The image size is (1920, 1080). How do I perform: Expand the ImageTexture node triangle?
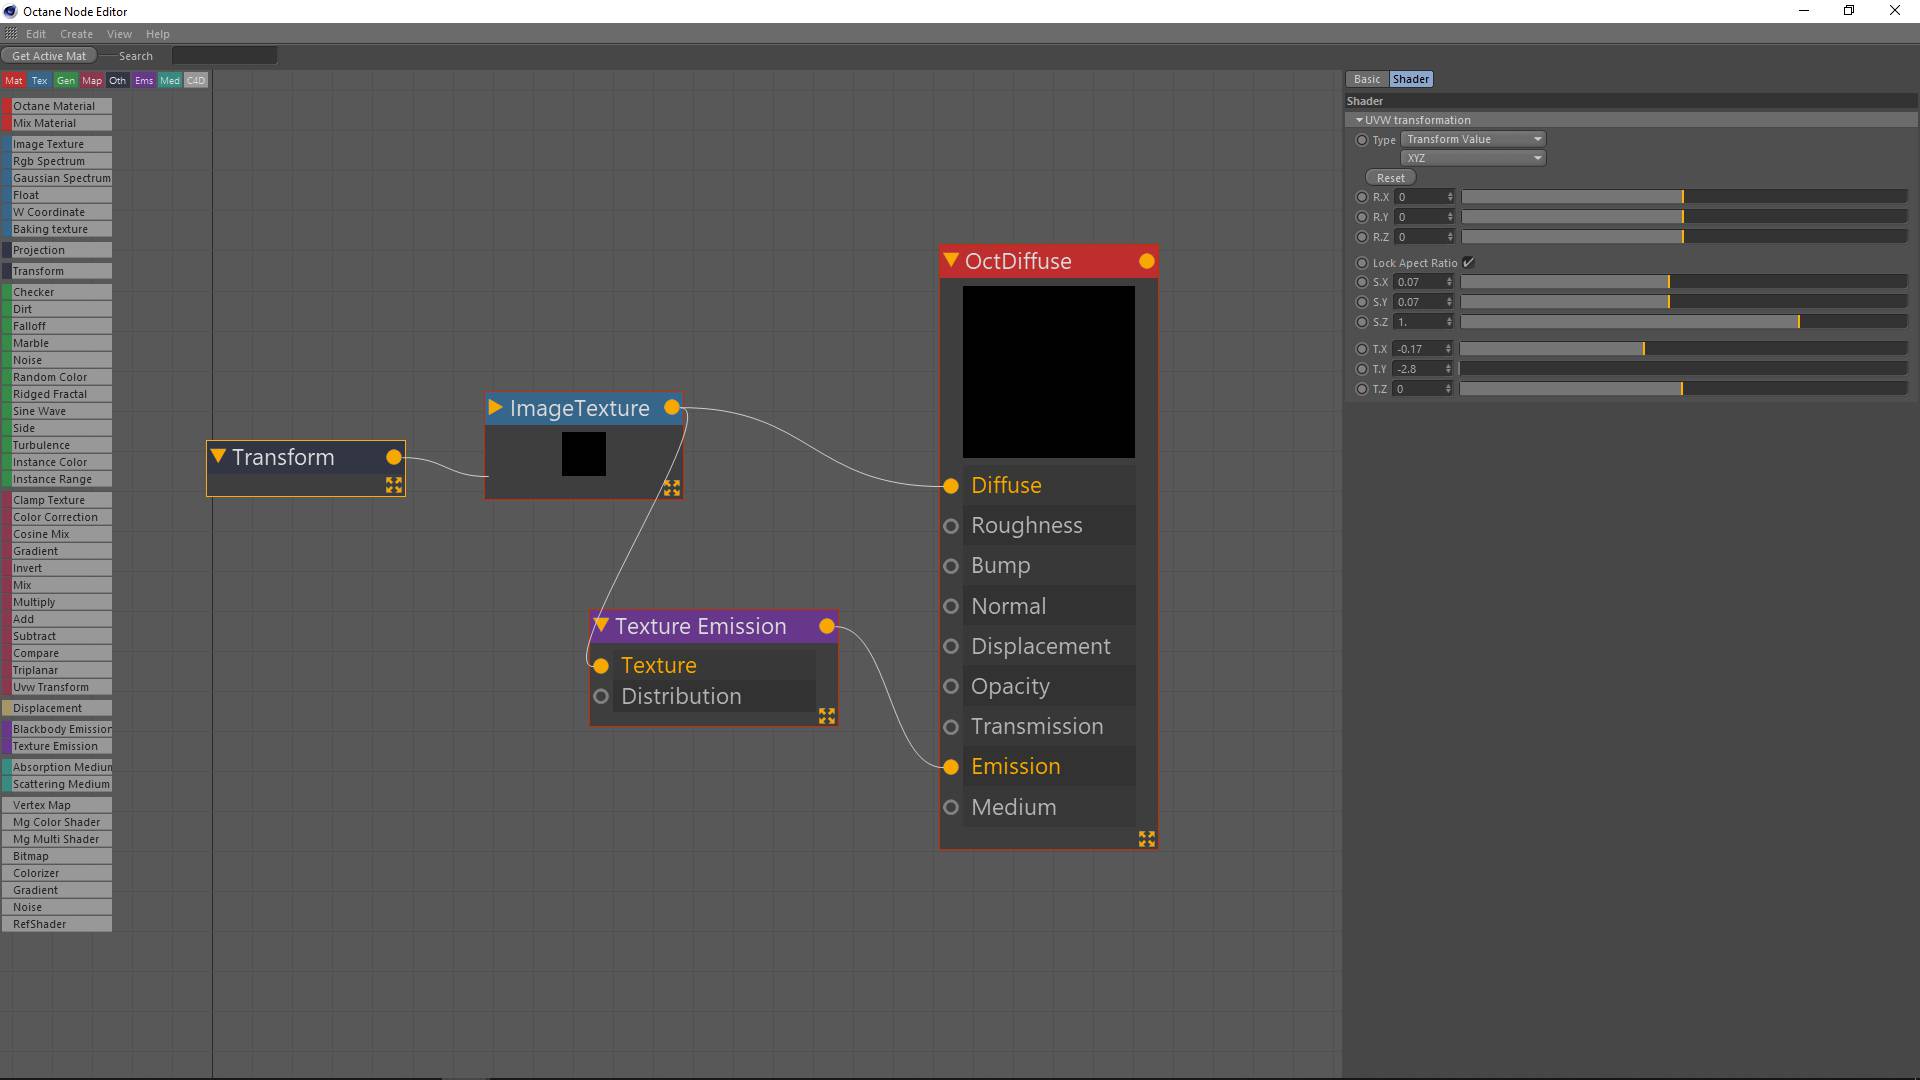495,407
